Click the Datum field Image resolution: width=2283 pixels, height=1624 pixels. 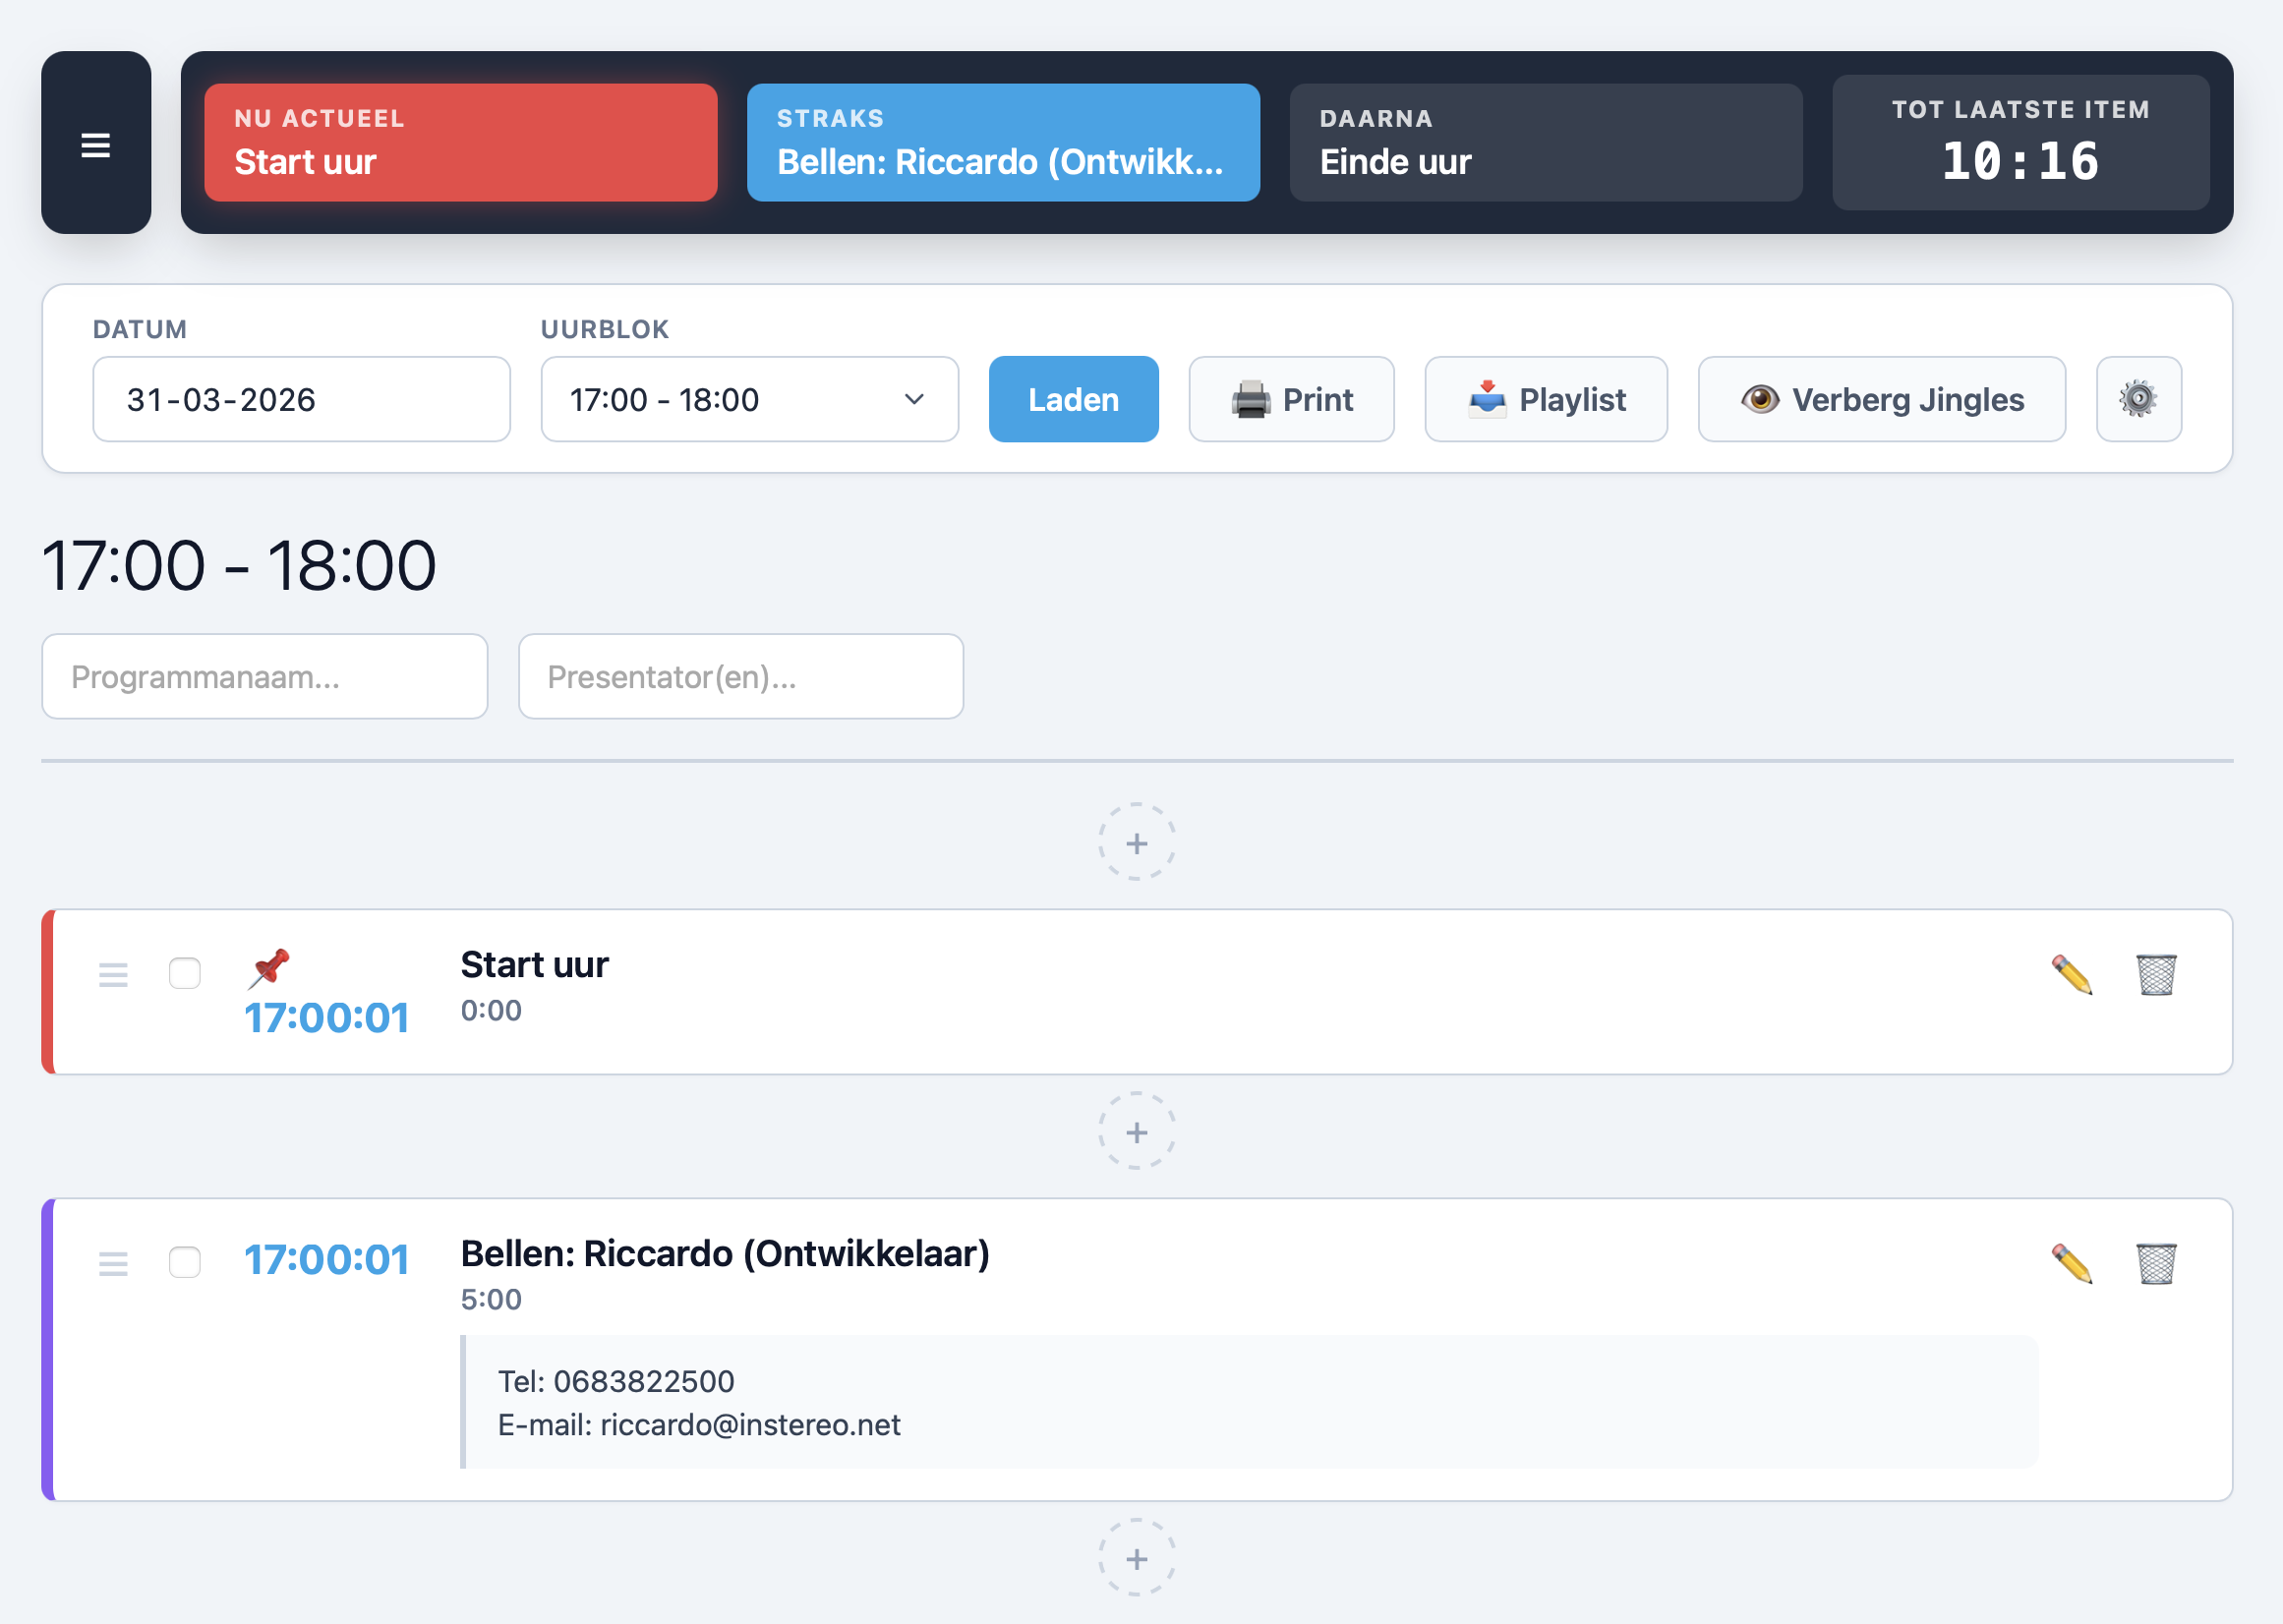point(301,399)
